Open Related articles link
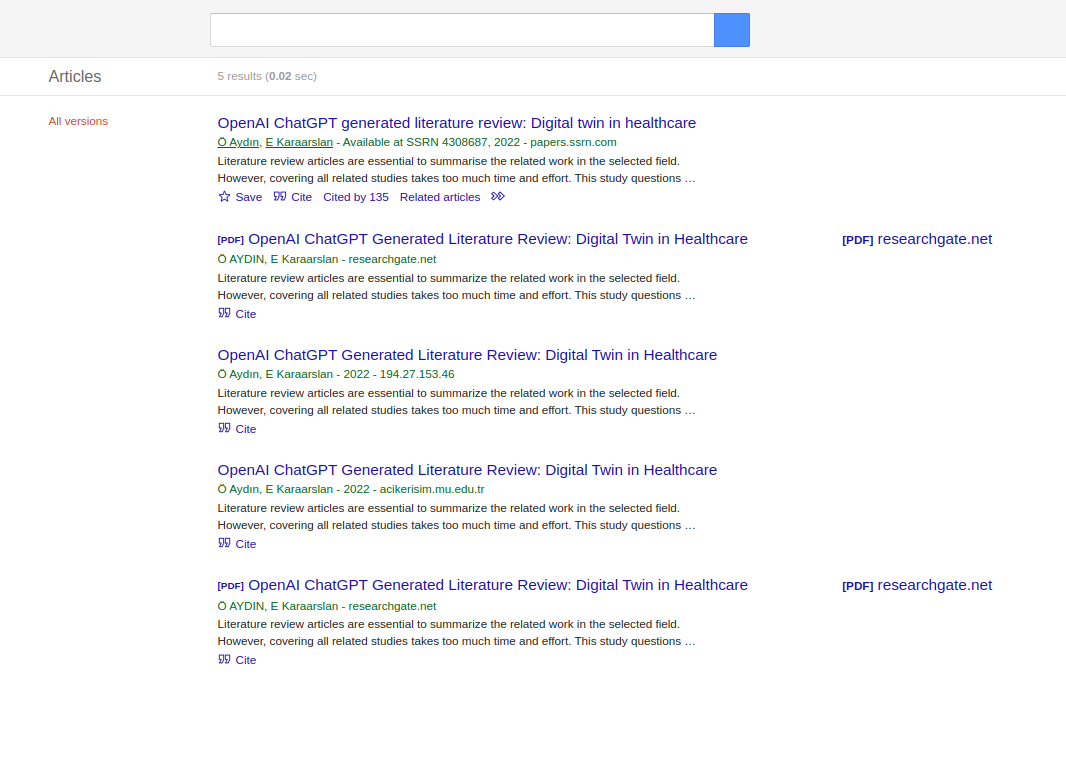The width and height of the screenshot is (1066, 765). click(x=440, y=197)
